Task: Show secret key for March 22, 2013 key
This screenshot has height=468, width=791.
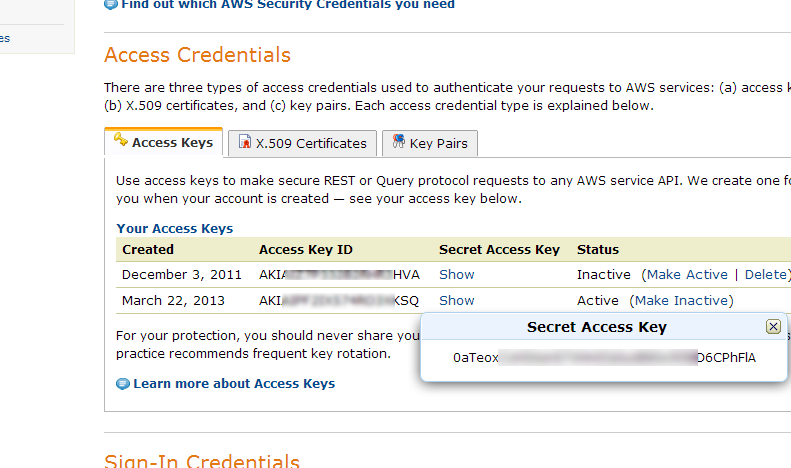Action: click(x=457, y=301)
